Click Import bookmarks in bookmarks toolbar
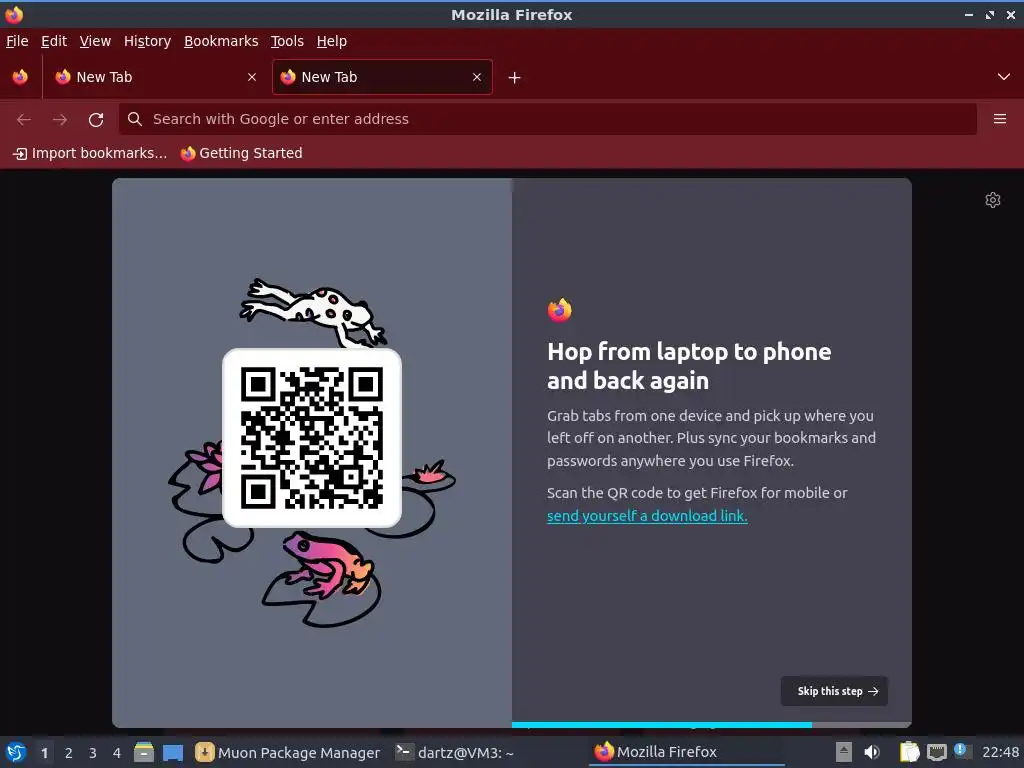 90,153
